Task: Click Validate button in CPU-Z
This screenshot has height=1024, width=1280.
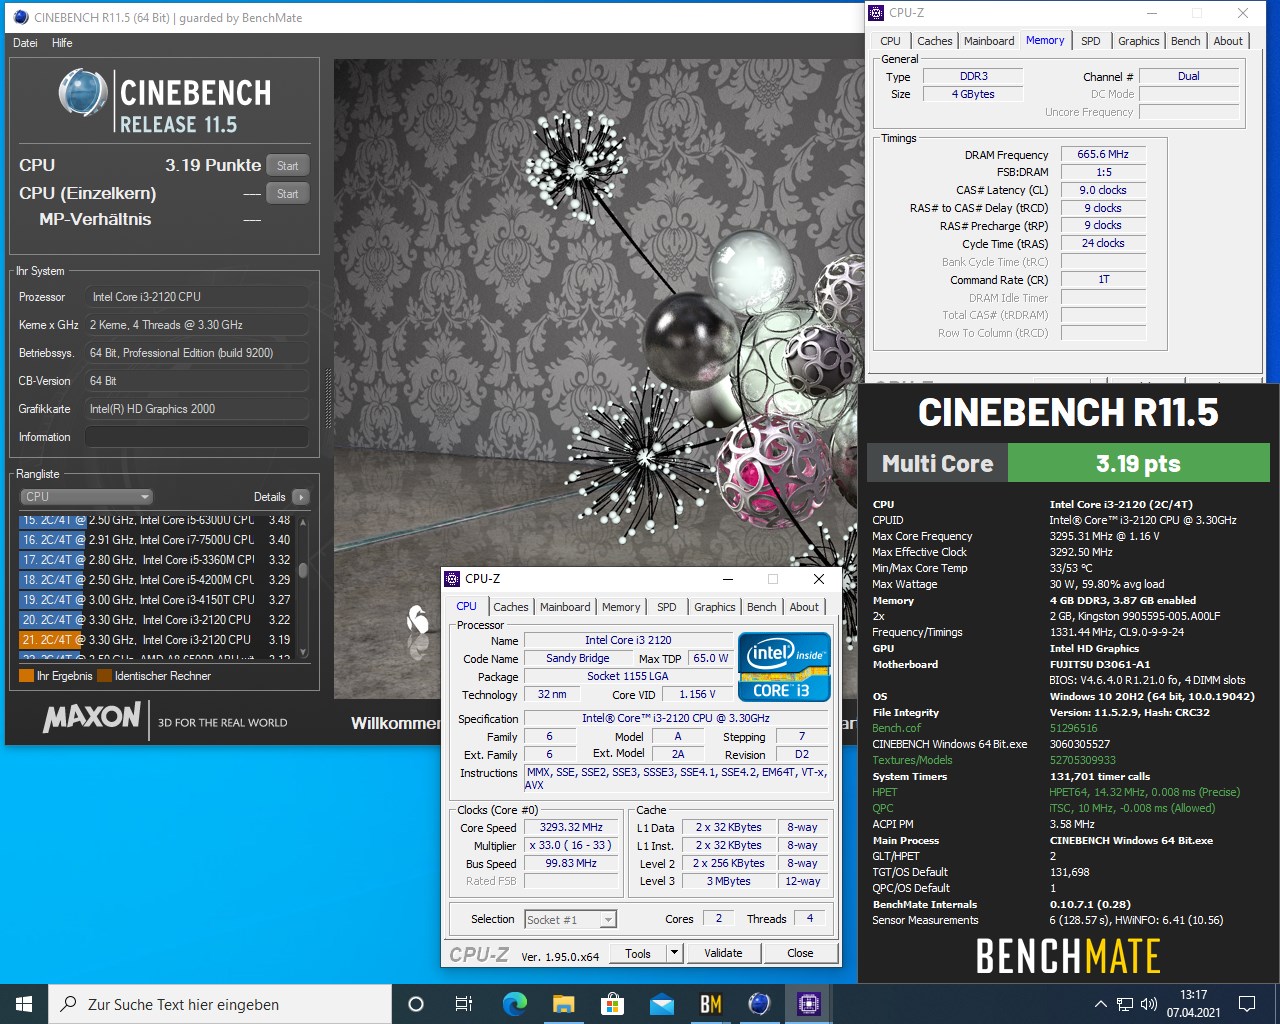Action: [723, 954]
